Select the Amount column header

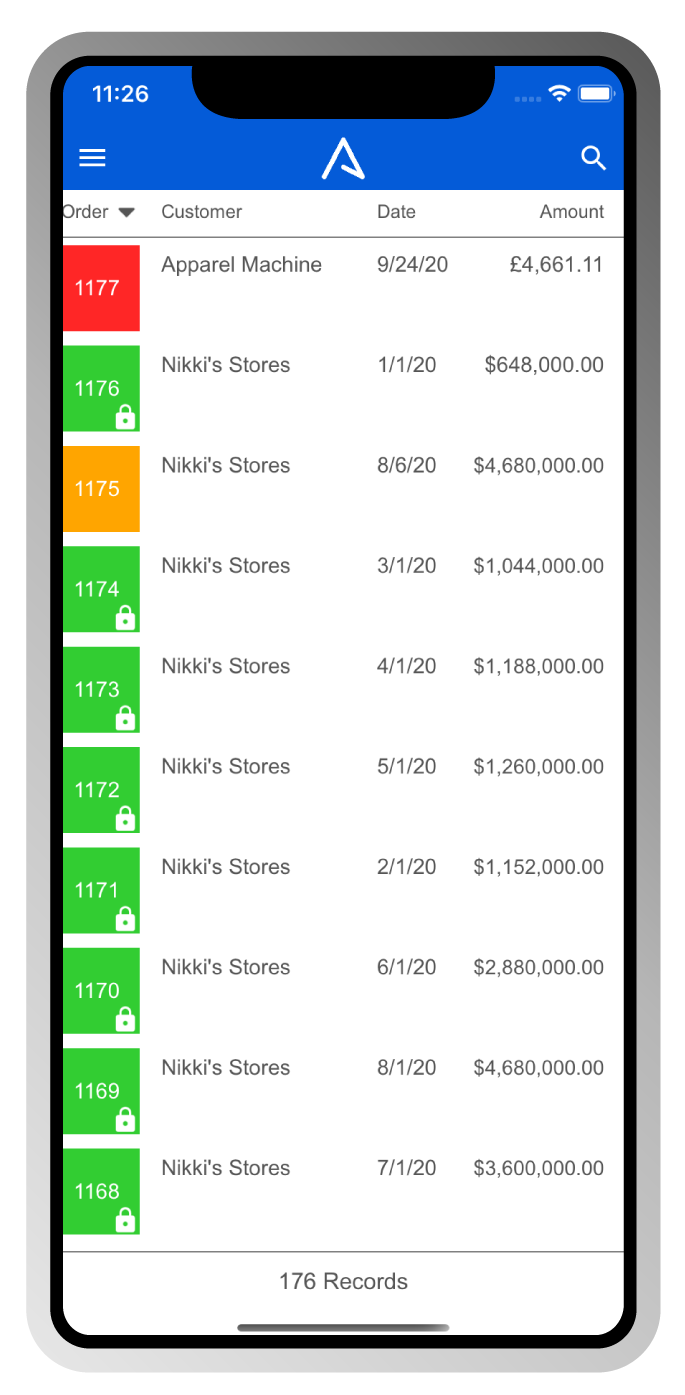point(571,211)
